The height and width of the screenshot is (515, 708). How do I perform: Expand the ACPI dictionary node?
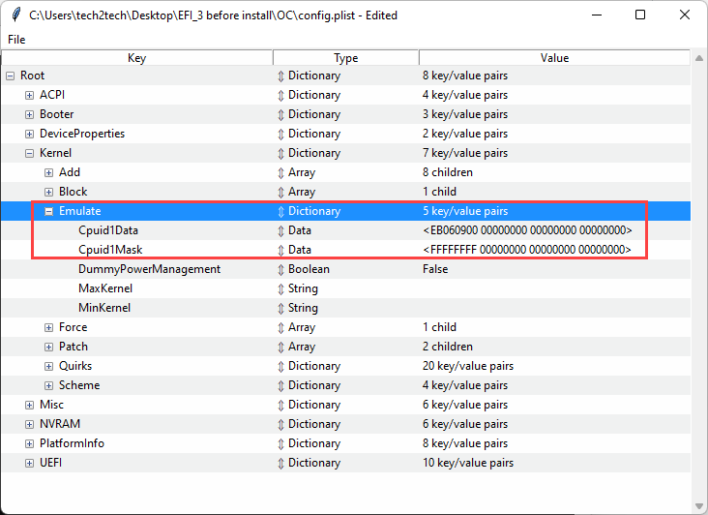coord(30,95)
